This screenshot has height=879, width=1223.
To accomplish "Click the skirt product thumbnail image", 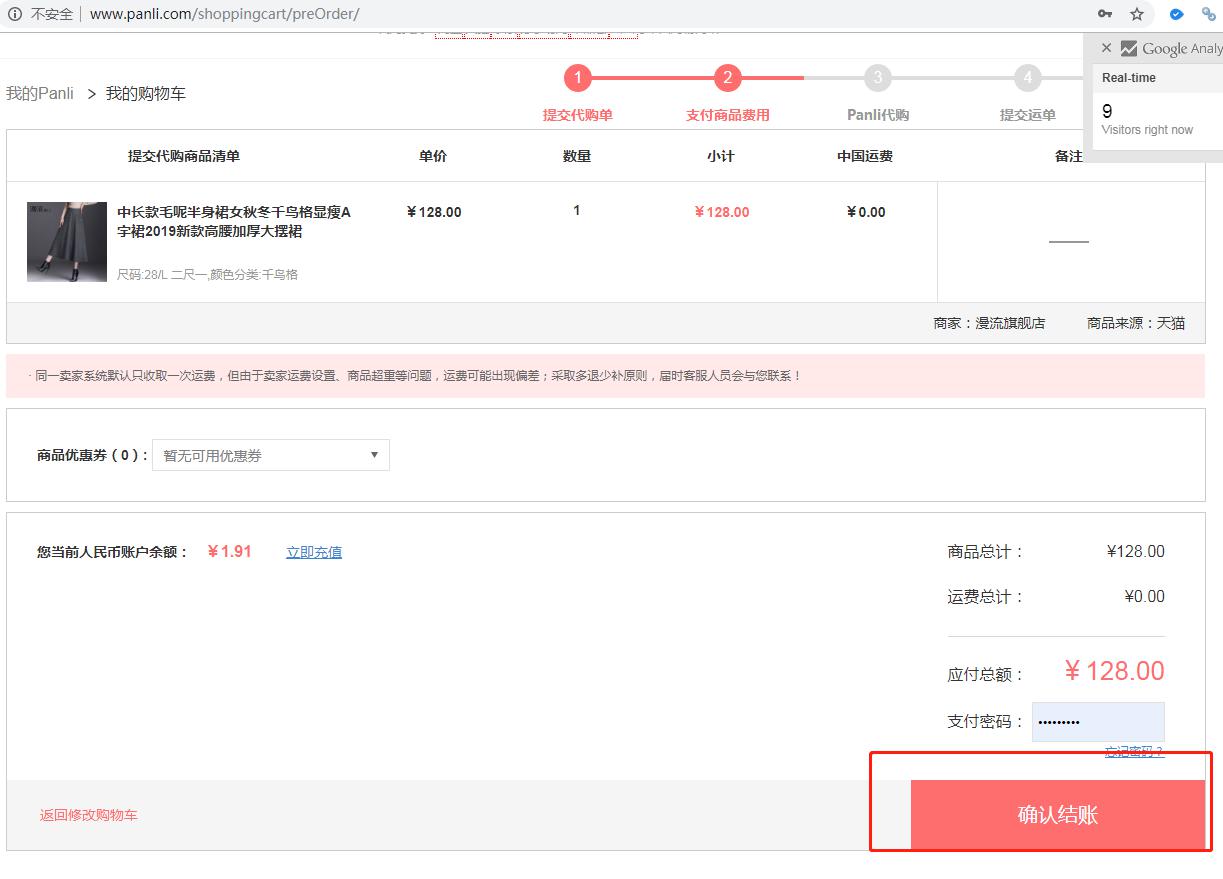I will point(66,241).
